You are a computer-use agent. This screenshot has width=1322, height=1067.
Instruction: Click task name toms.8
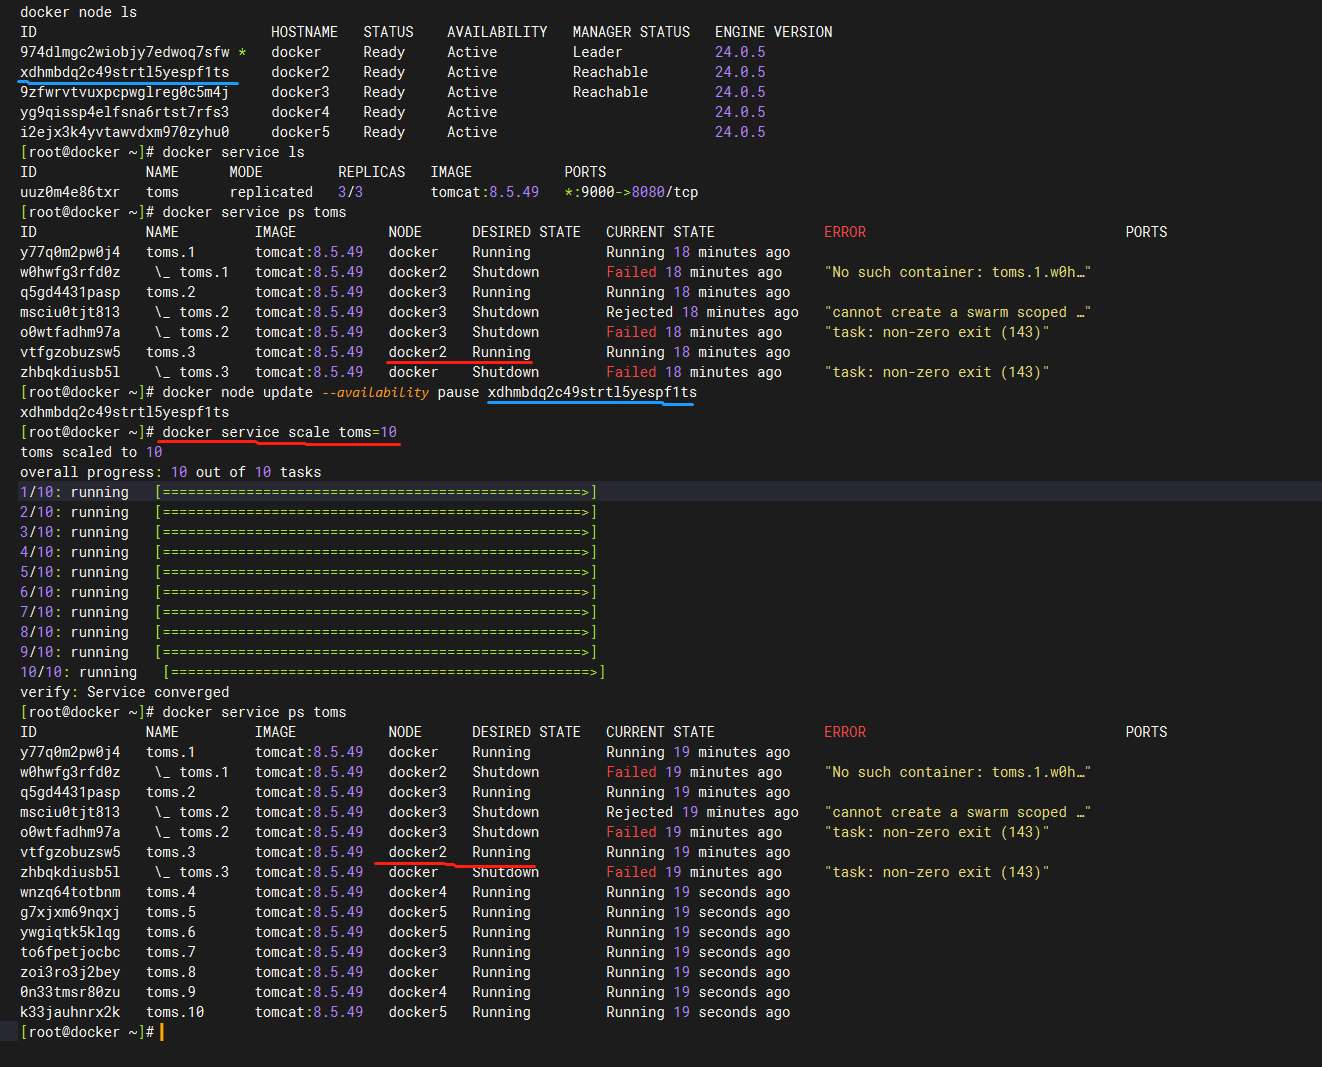[171, 972]
